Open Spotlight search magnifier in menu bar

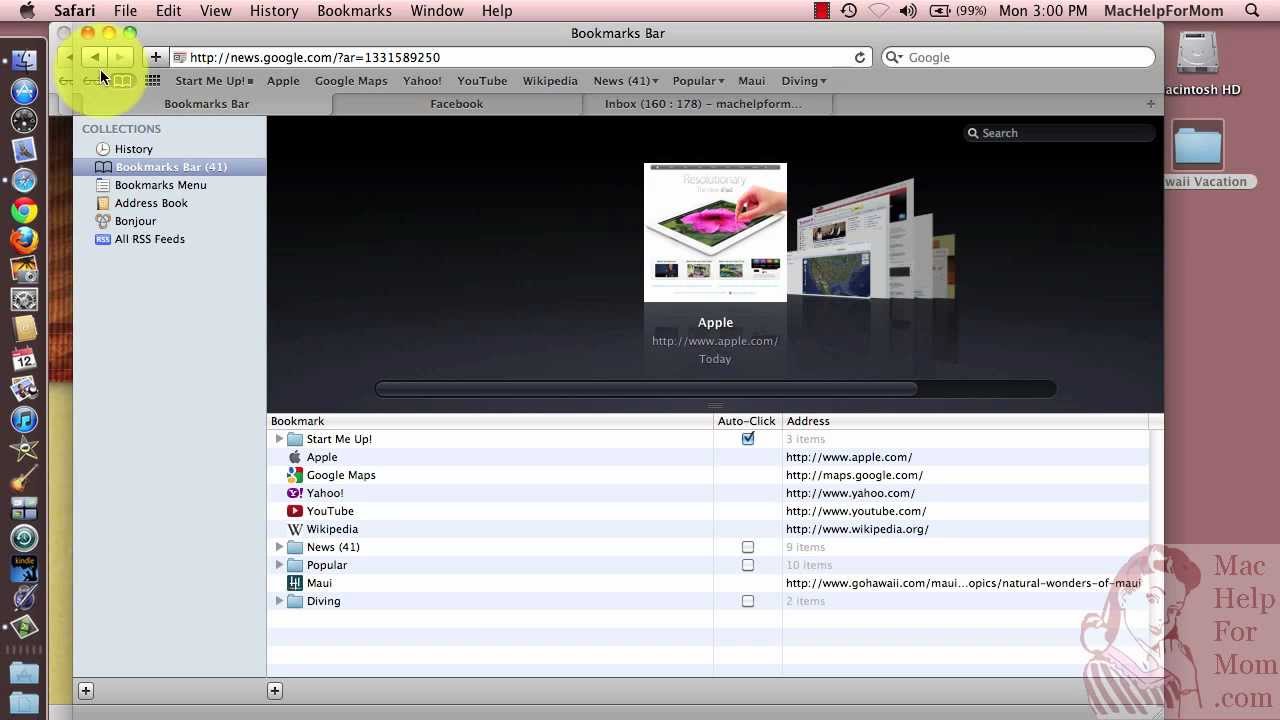click(1252, 11)
